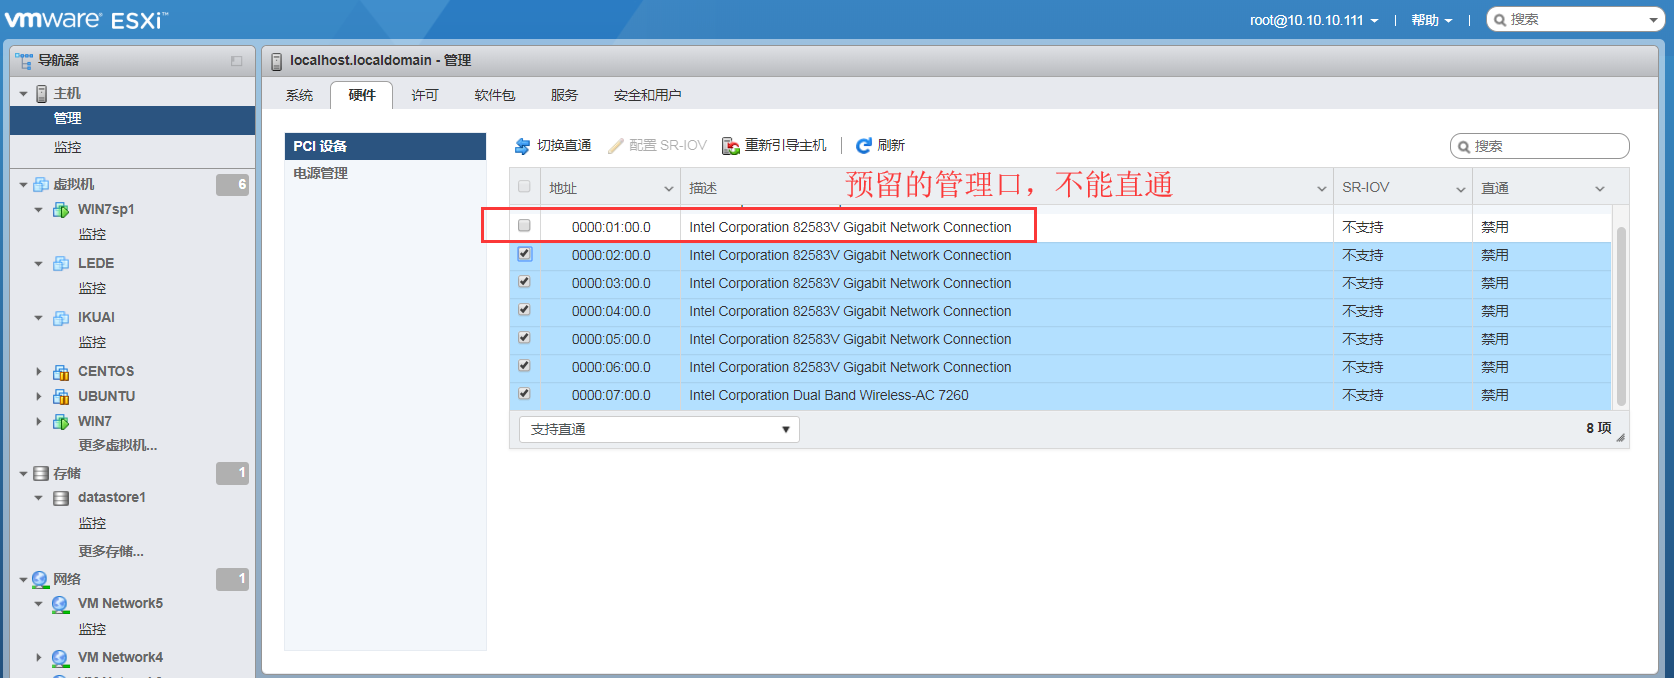The image size is (1674, 678).
Task: Check the checkbox for device 0000:01:00.0
Action: [524, 226]
